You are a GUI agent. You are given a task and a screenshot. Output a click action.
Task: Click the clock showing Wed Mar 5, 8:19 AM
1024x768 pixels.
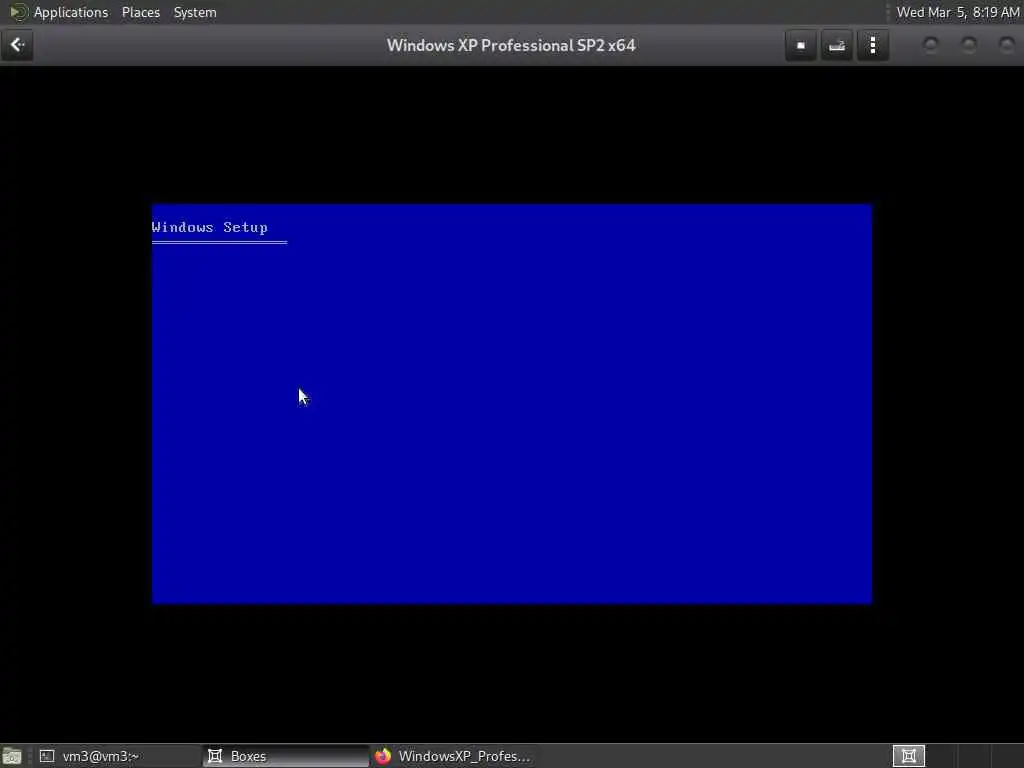coord(957,12)
